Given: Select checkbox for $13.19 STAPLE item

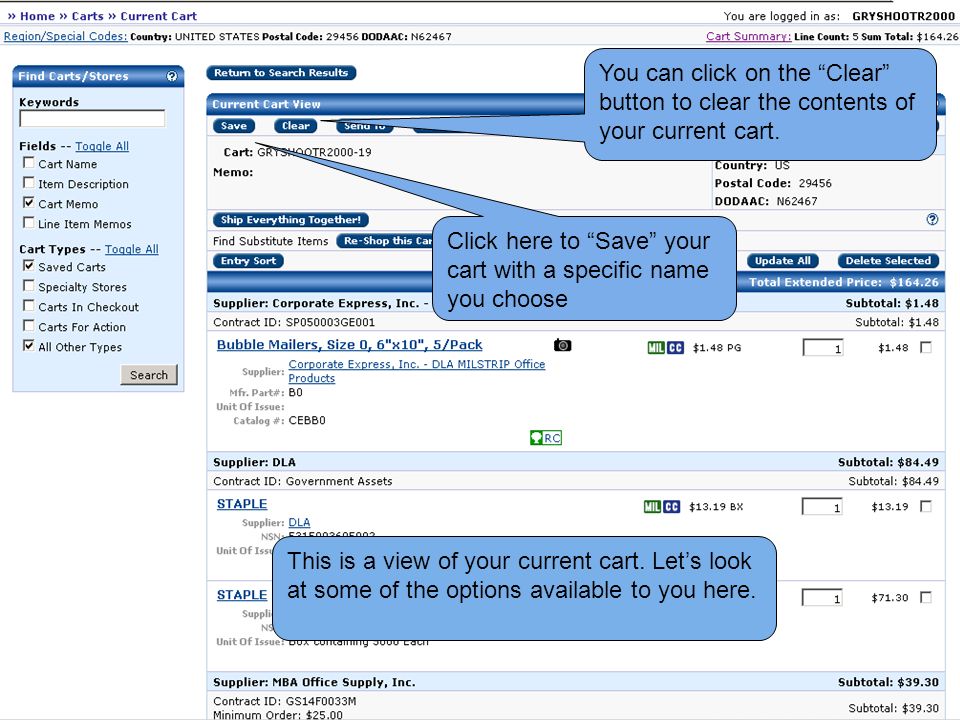Looking at the screenshot, I should (926, 506).
